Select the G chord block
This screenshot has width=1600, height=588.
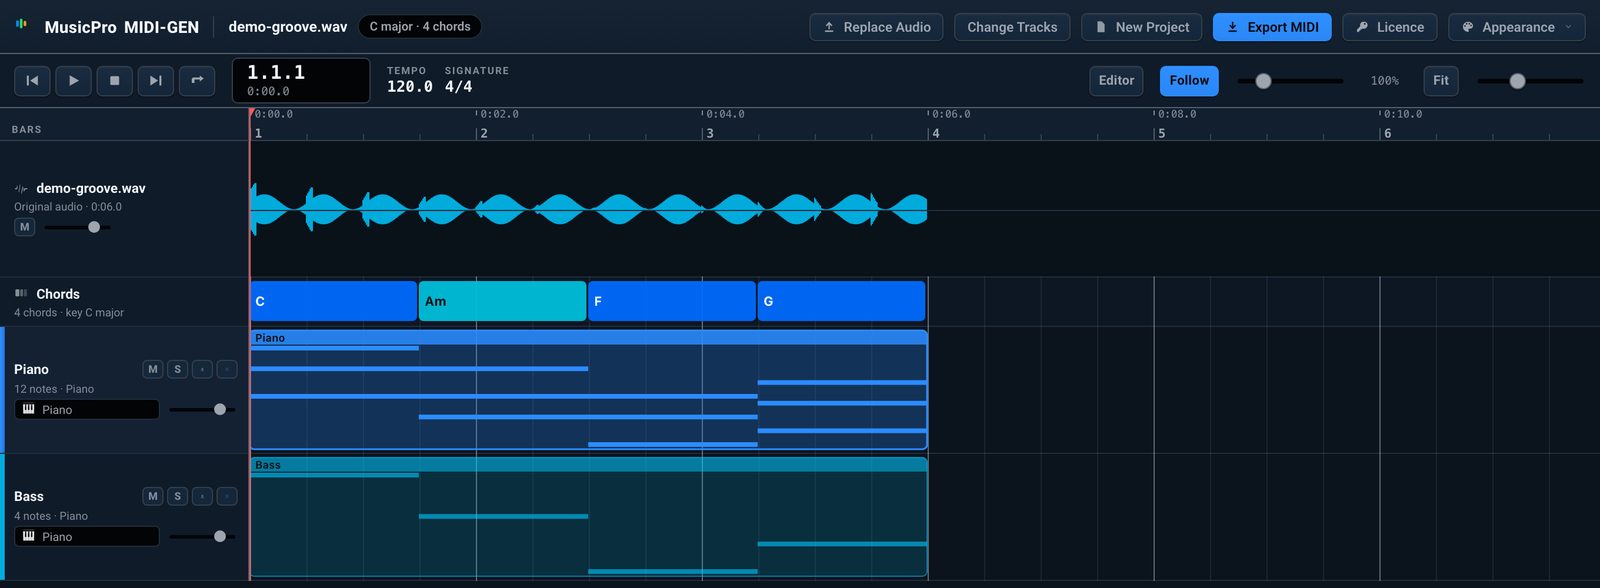[x=841, y=301]
